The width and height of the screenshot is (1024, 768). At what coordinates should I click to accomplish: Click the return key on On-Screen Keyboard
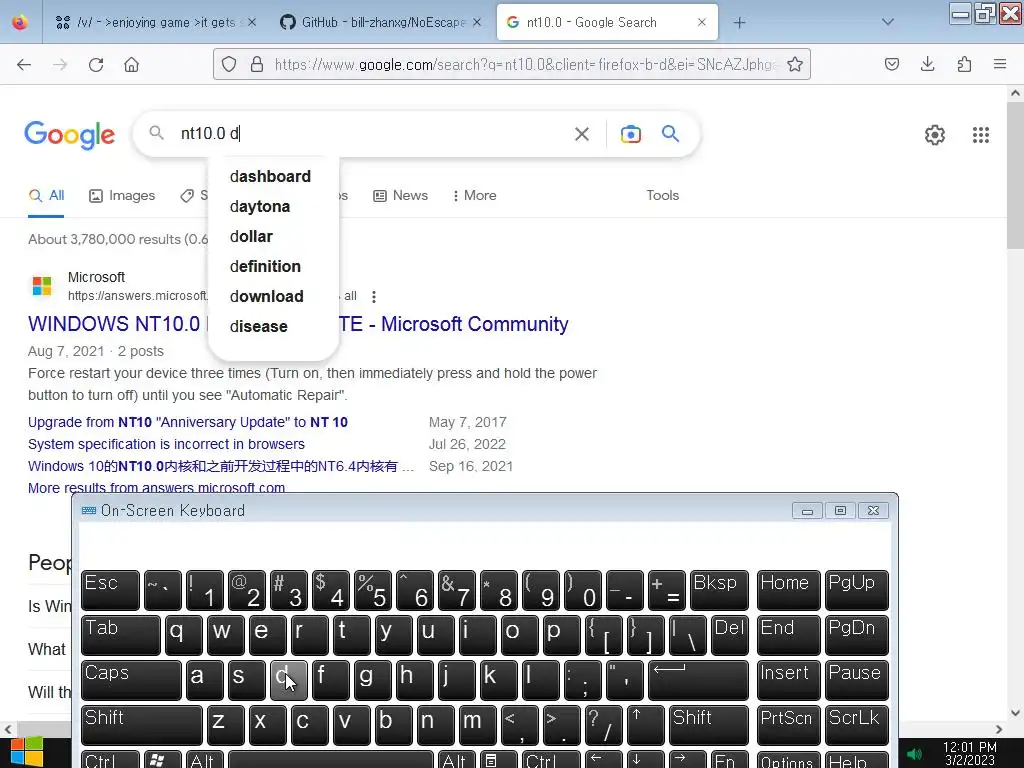point(698,680)
